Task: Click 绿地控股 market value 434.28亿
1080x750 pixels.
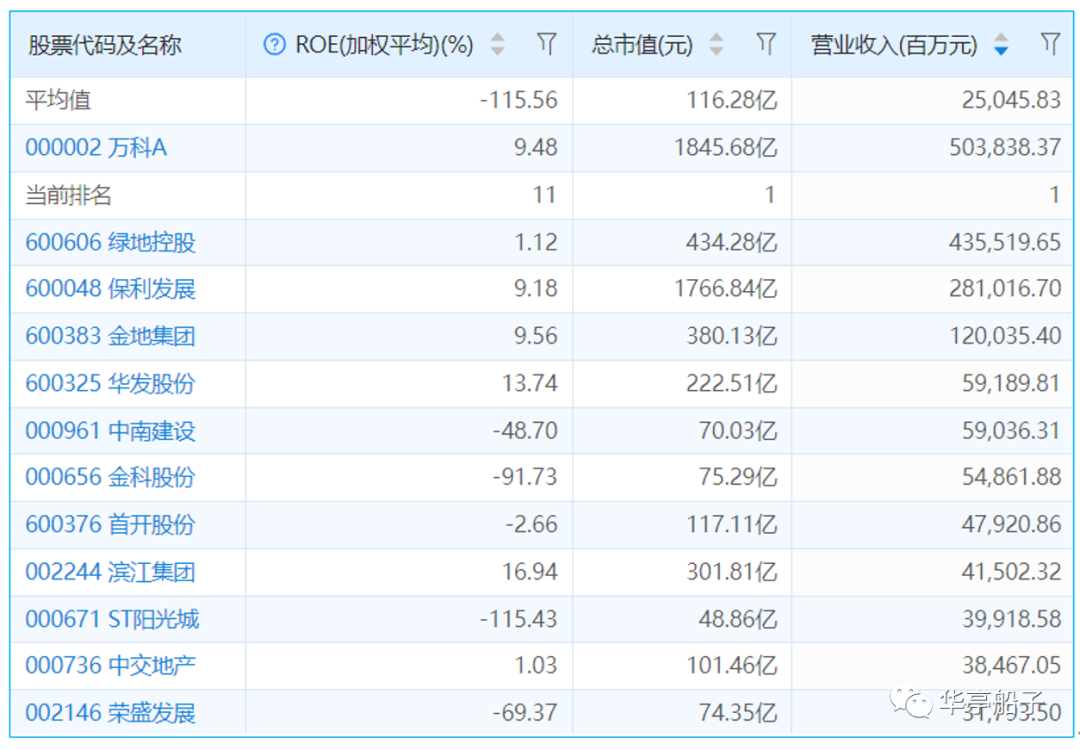Action: [731, 242]
